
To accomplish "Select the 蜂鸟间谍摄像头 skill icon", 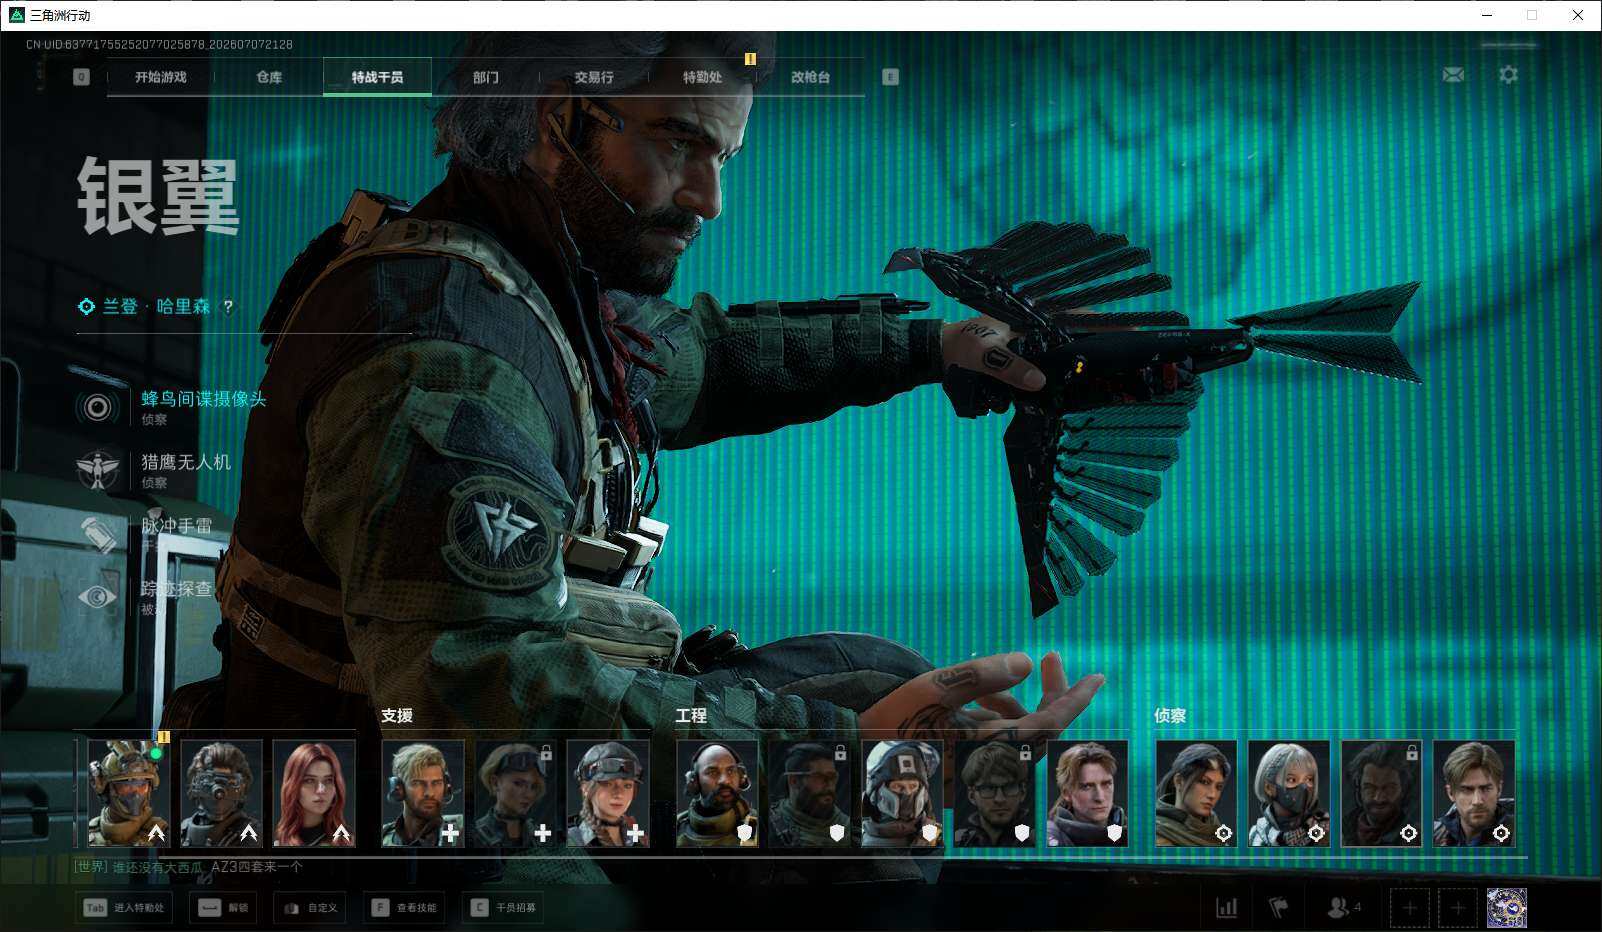I will [97, 407].
